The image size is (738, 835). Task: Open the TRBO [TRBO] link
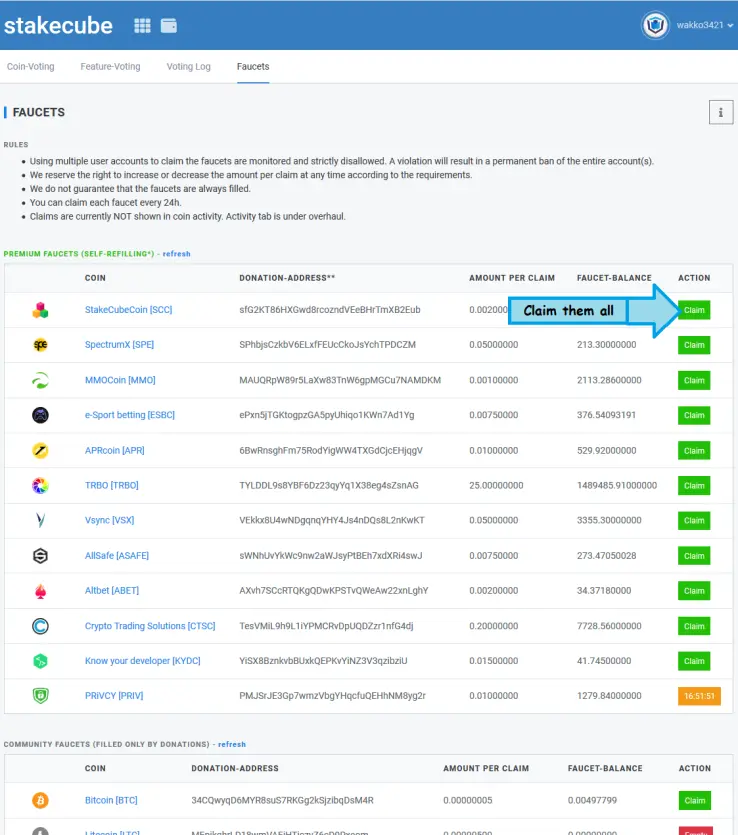coord(112,485)
